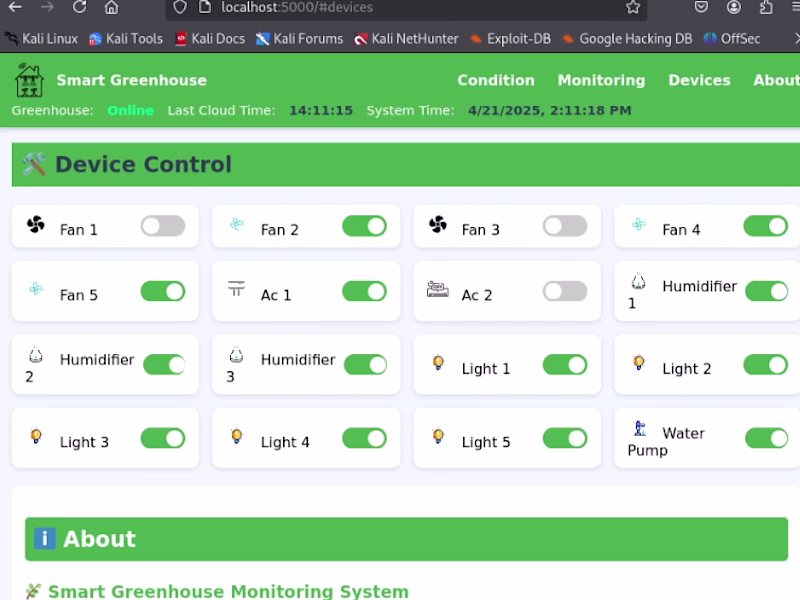Enable the Fan 3 switch

tap(565, 226)
